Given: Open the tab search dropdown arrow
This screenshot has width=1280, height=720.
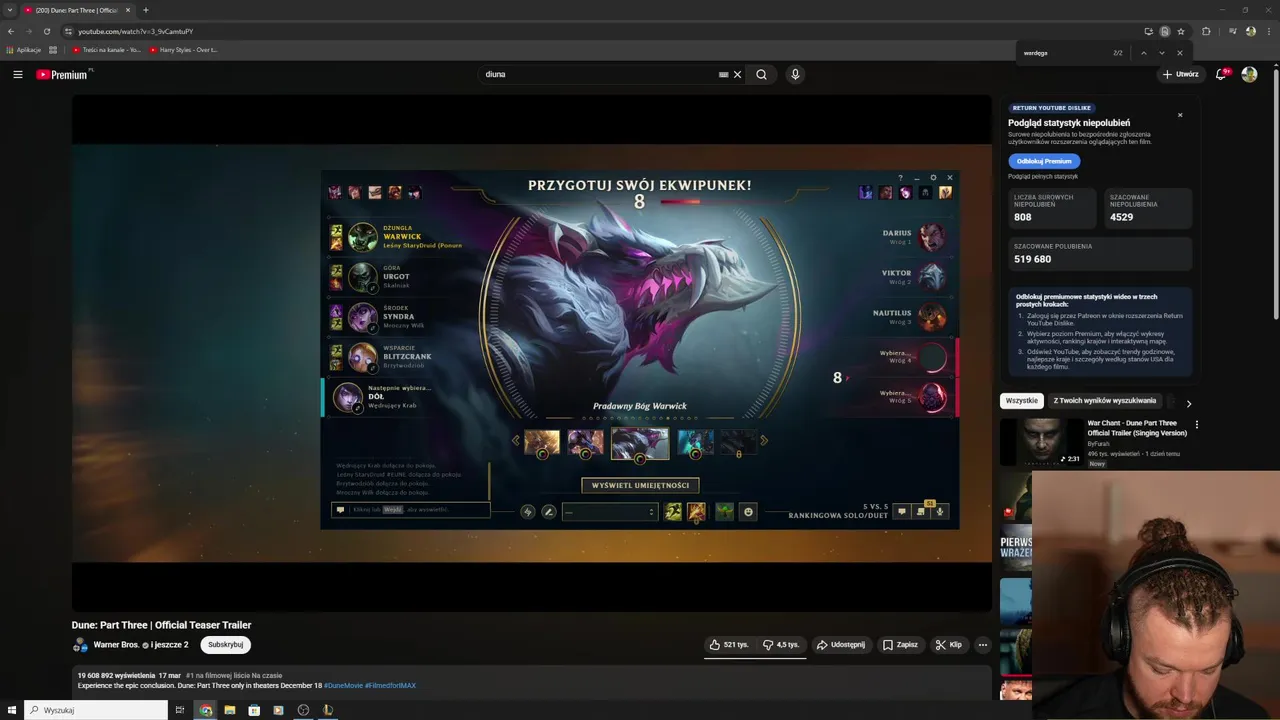Looking at the screenshot, I should click(x=10, y=10).
